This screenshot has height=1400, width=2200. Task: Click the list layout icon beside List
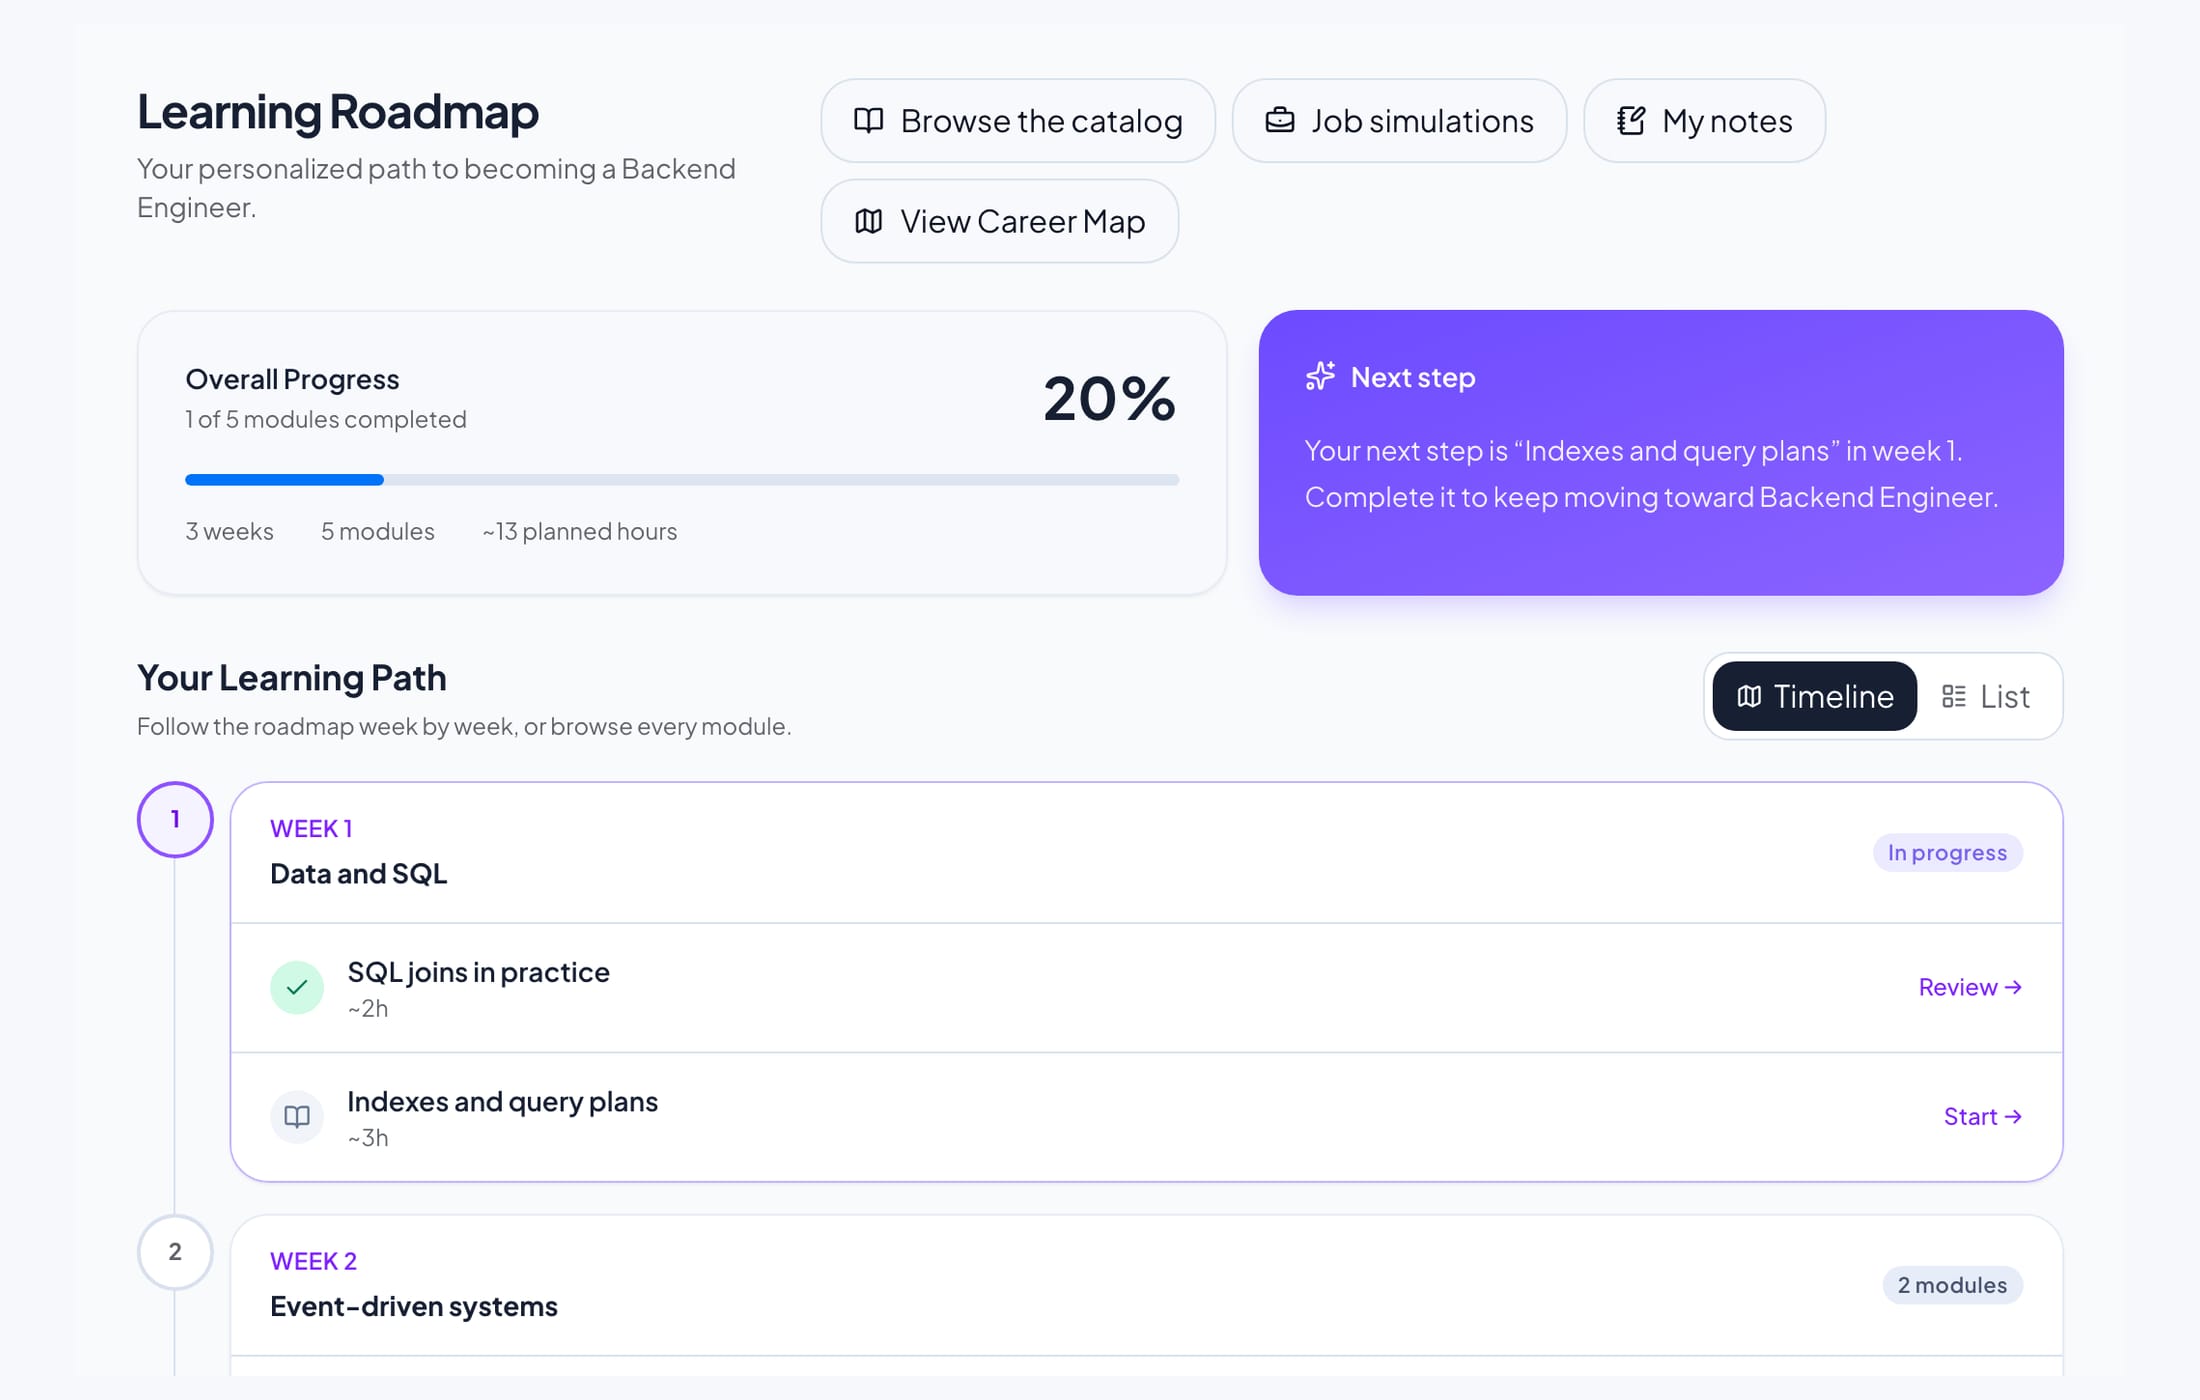(1953, 696)
